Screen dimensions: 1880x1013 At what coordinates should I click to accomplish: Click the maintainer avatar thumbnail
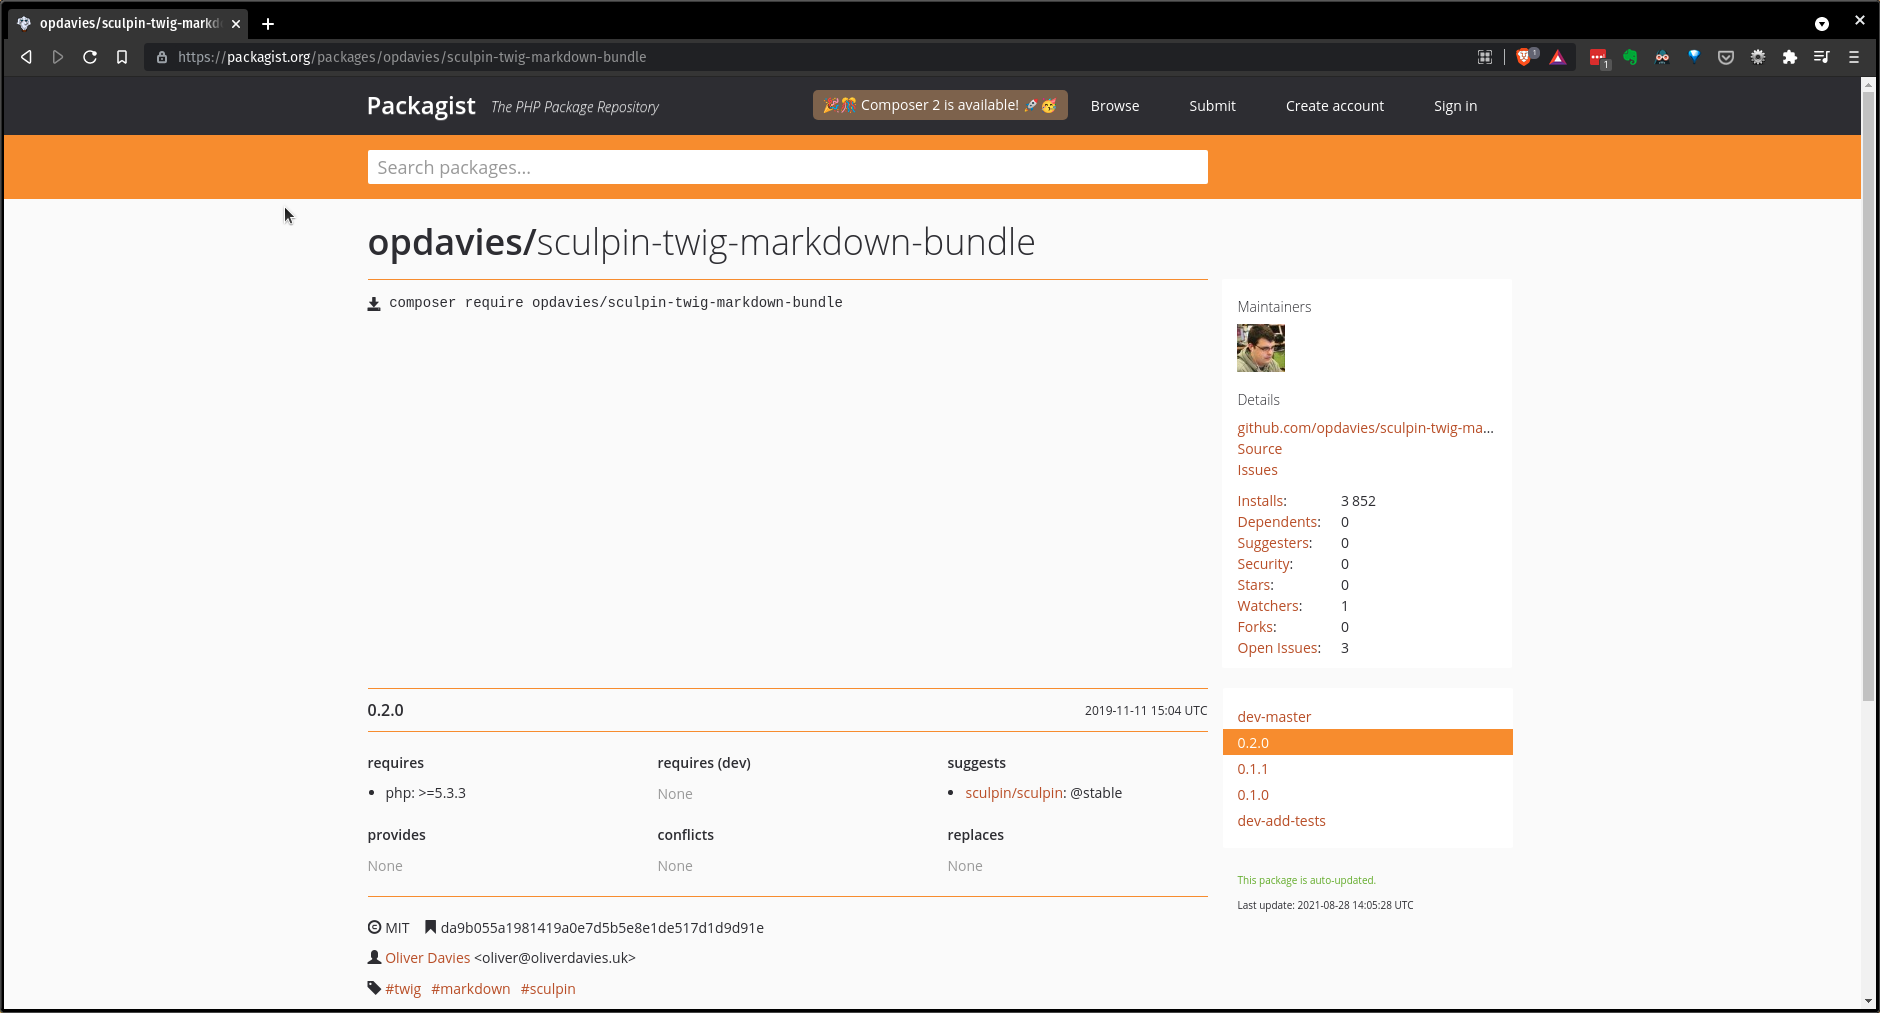[x=1260, y=348]
